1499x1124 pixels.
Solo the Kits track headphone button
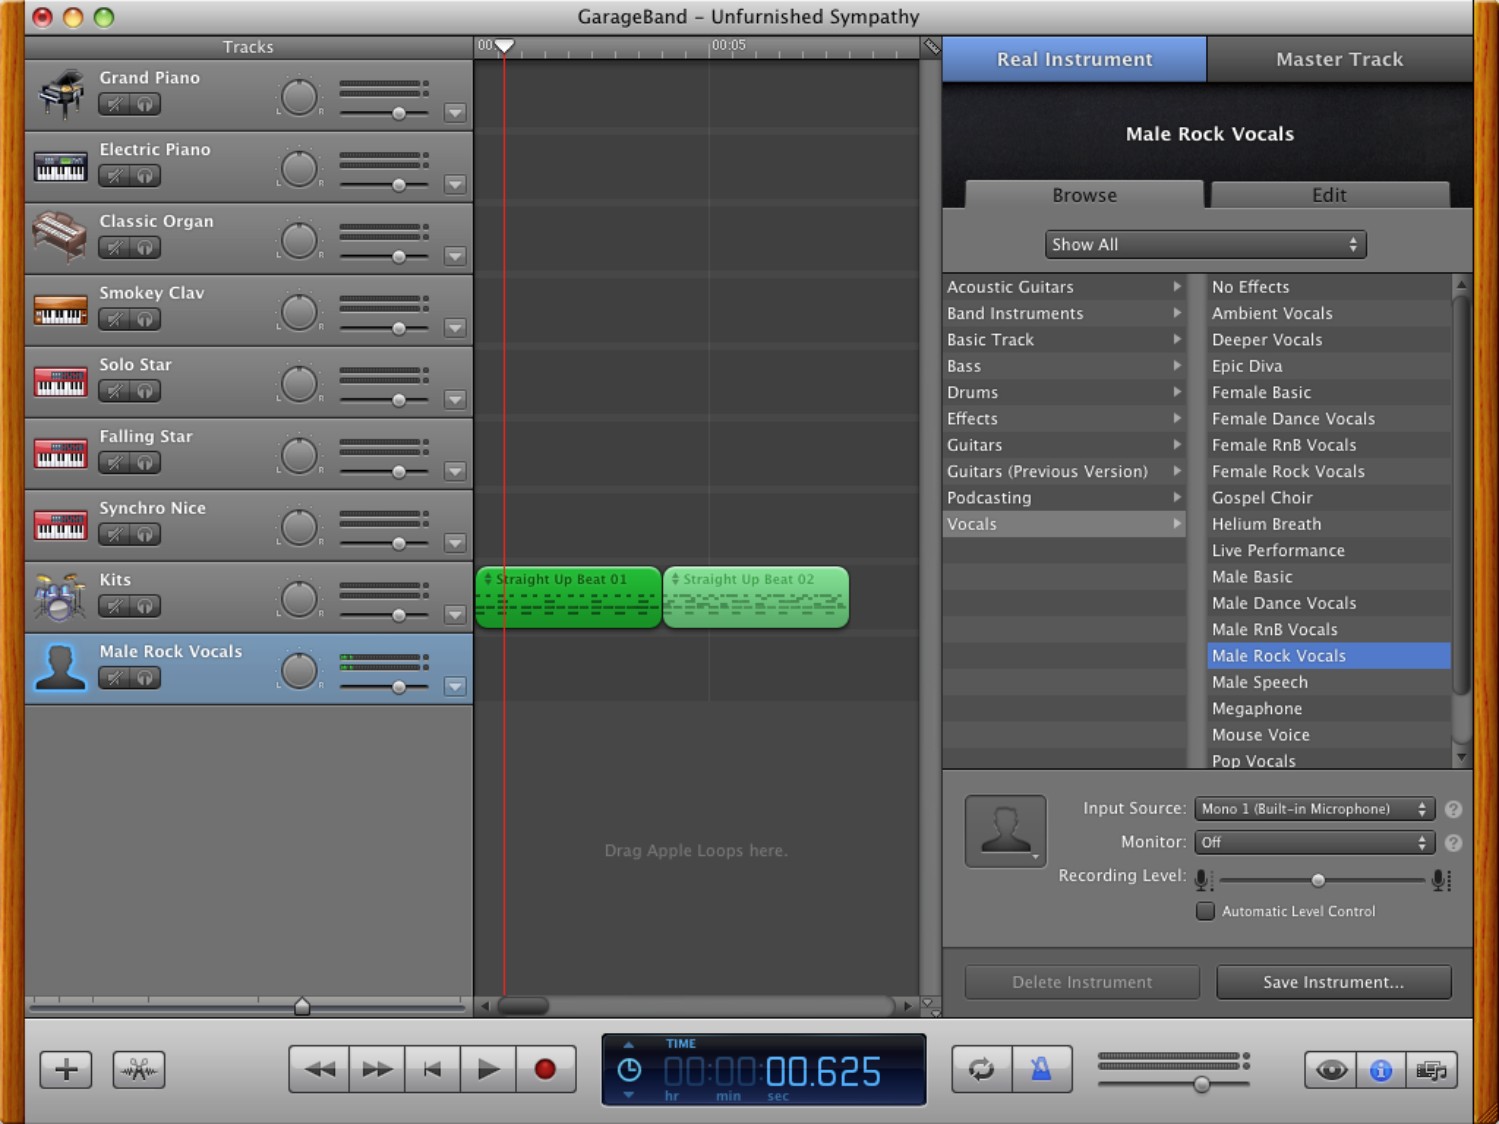(x=145, y=606)
